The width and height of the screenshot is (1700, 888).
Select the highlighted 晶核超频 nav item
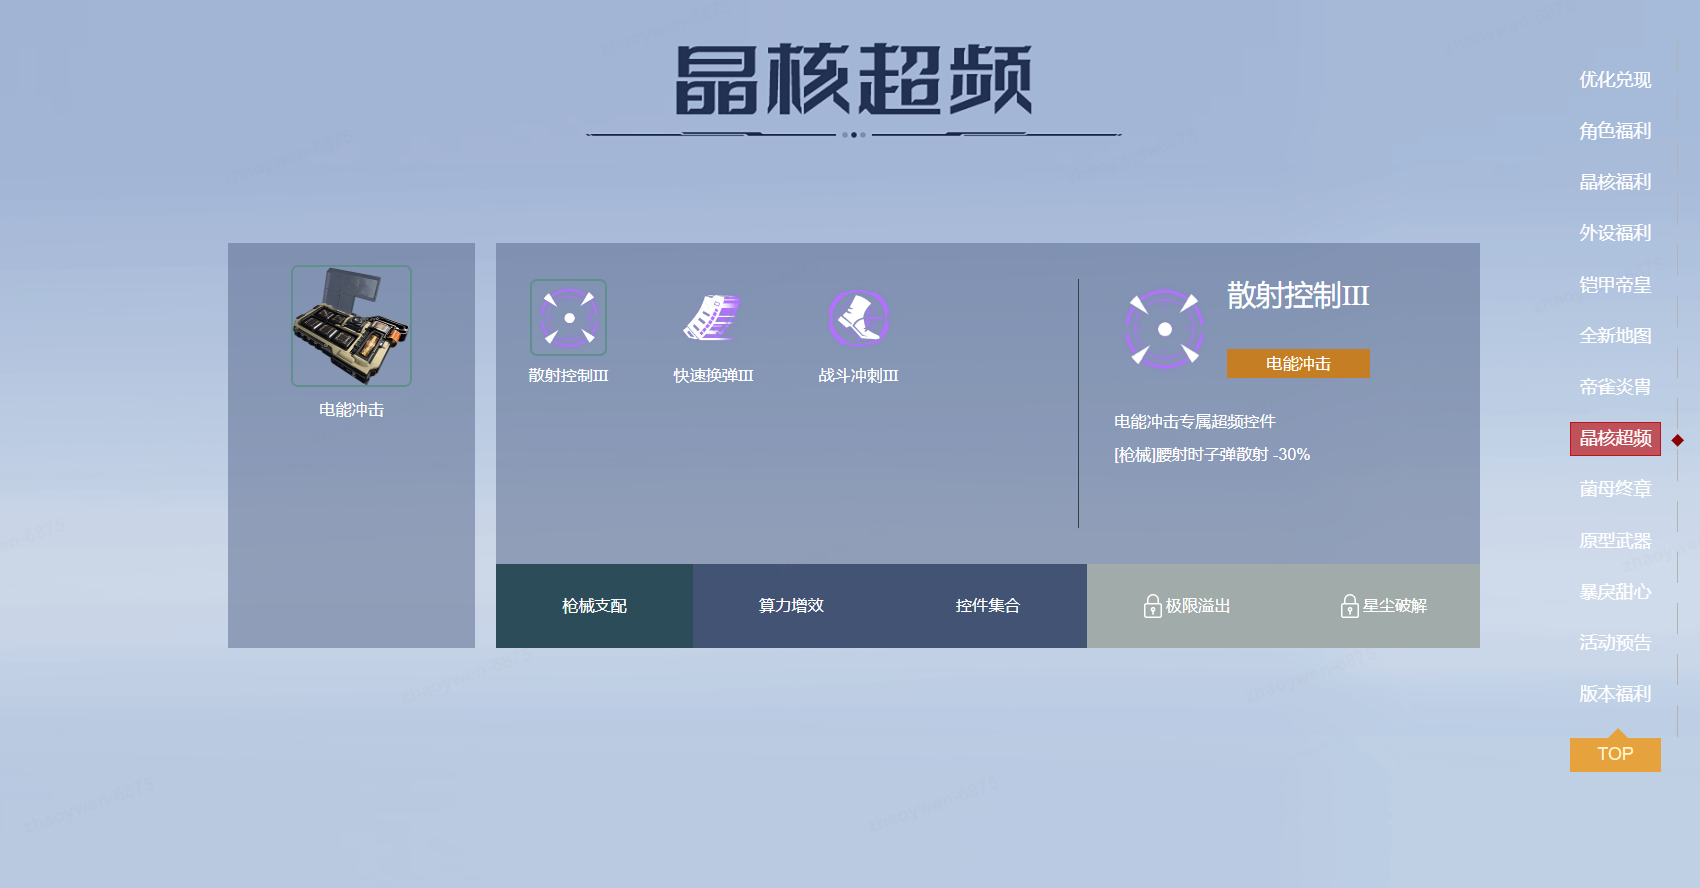coord(1614,439)
